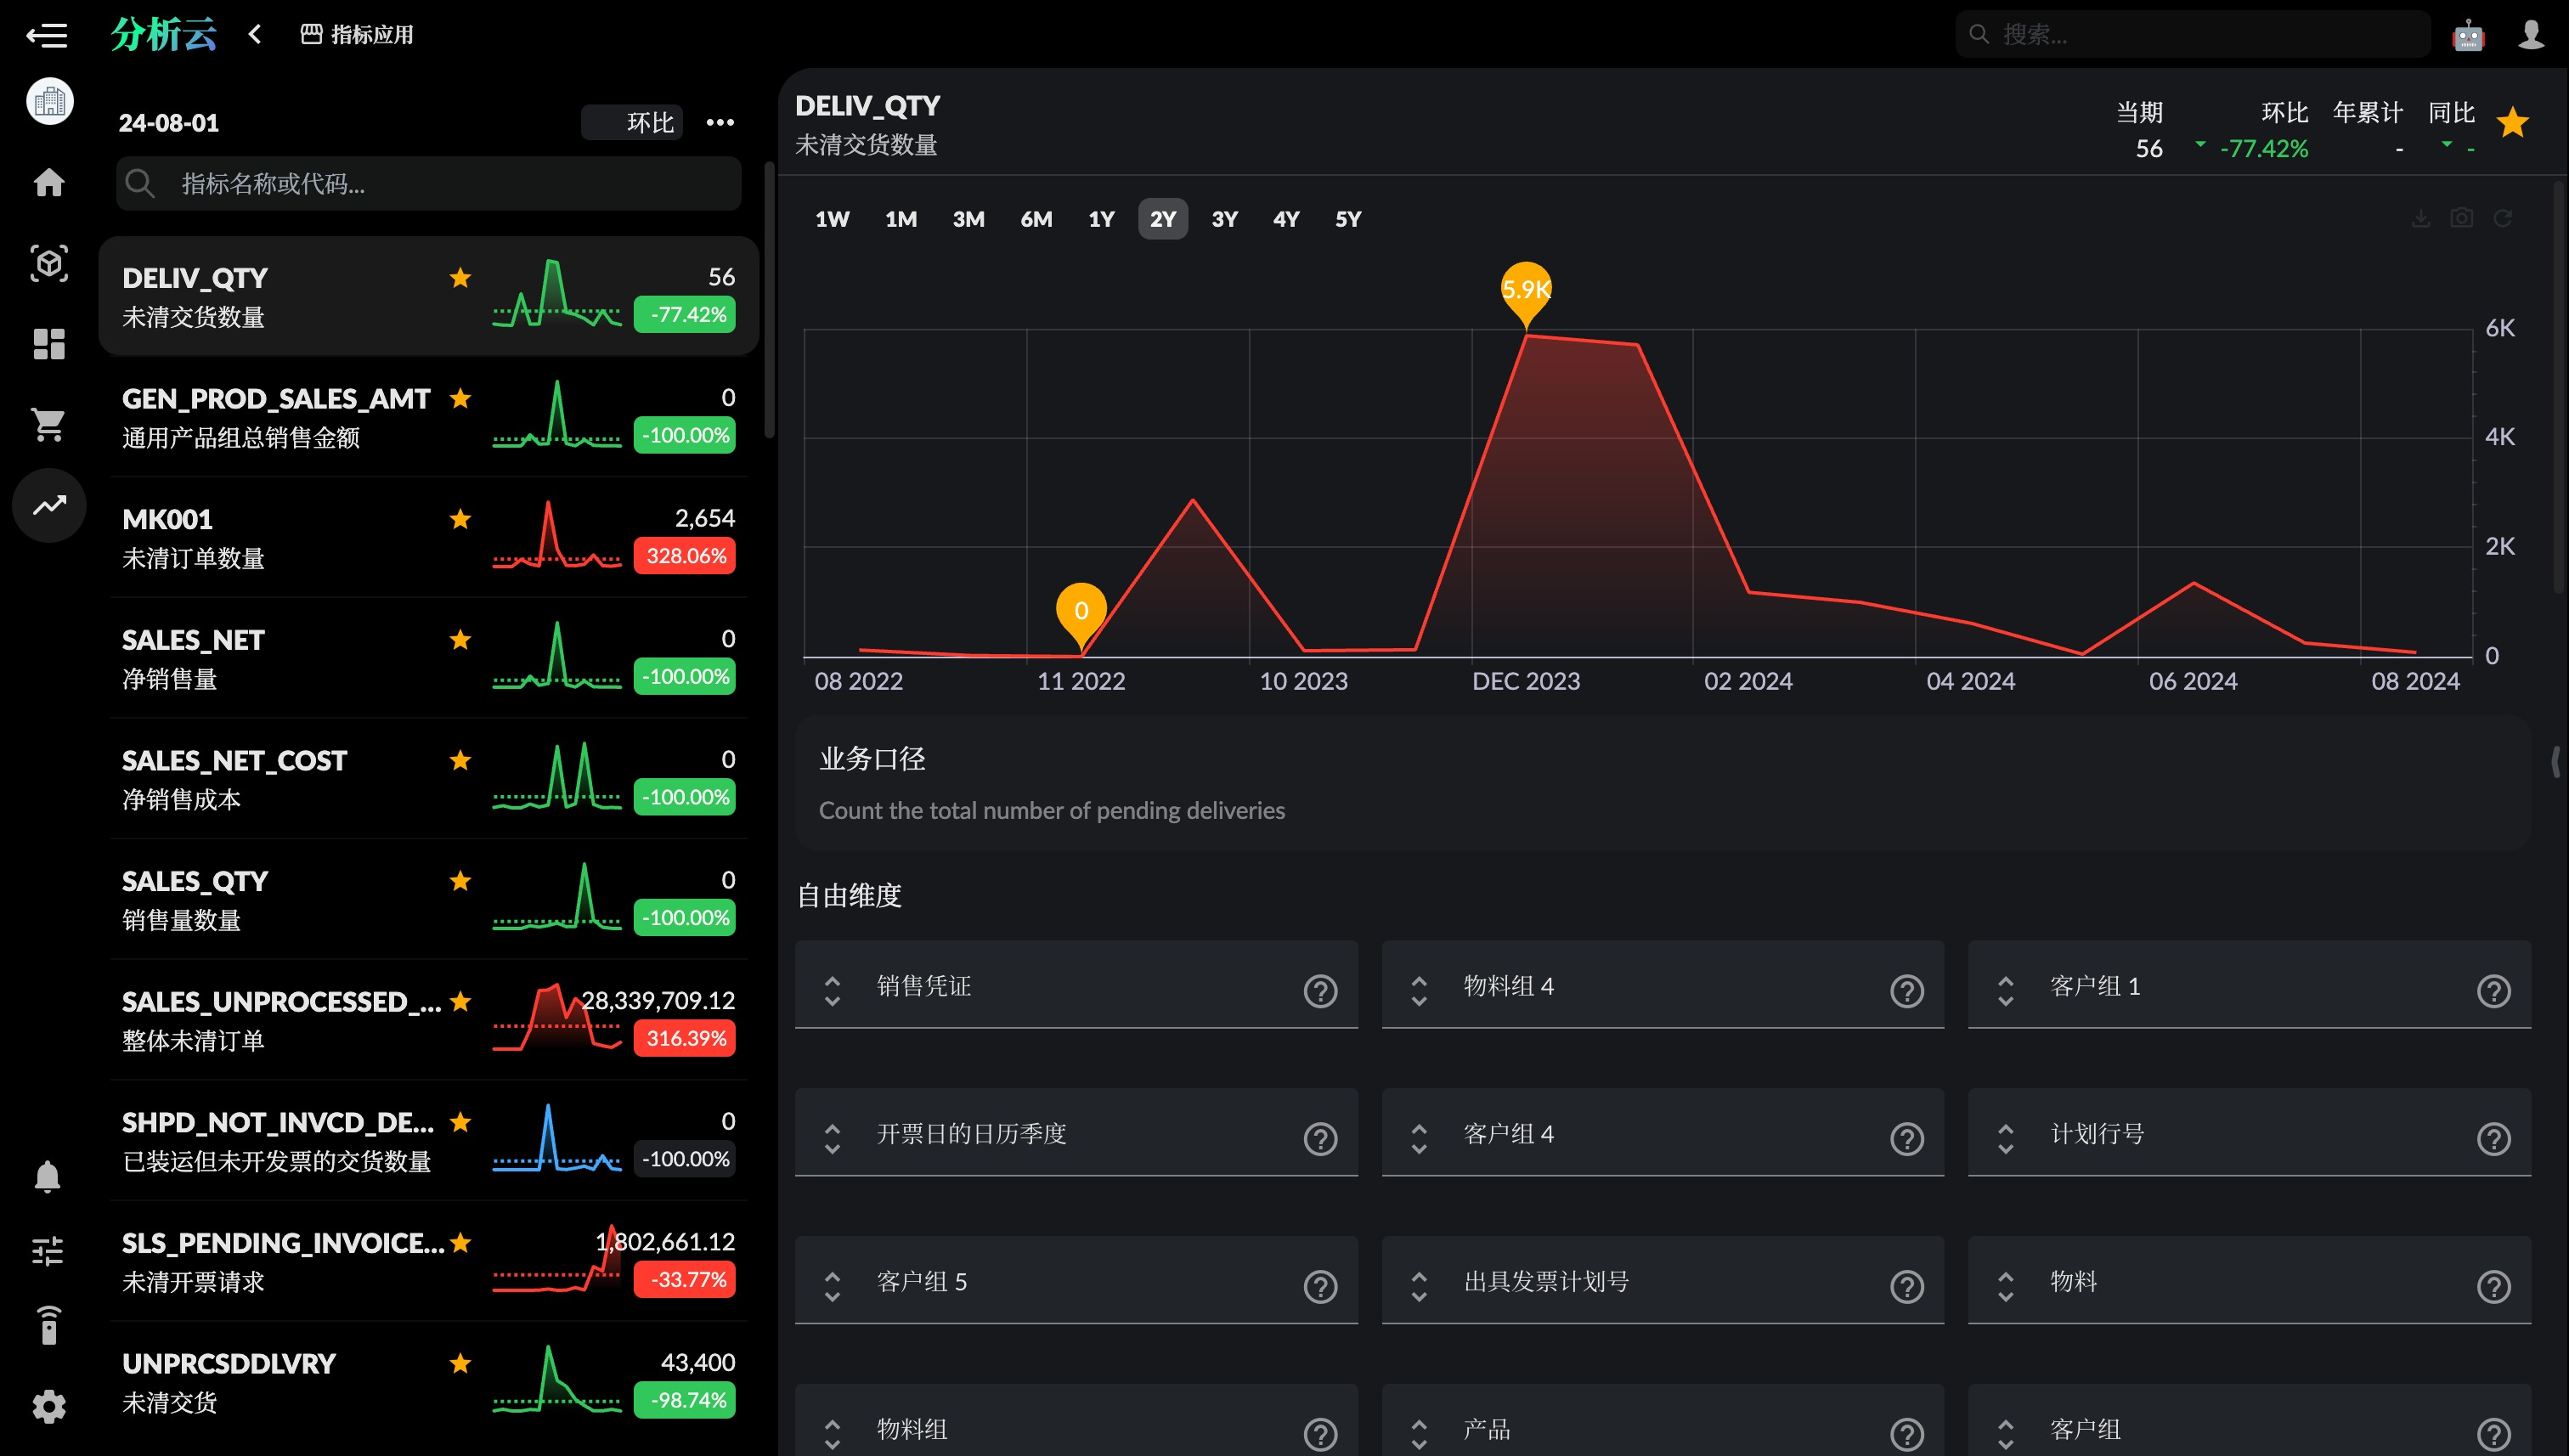Select the 1Y time range tab
The width and height of the screenshot is (2569, 1456).
pos(1101,219)
